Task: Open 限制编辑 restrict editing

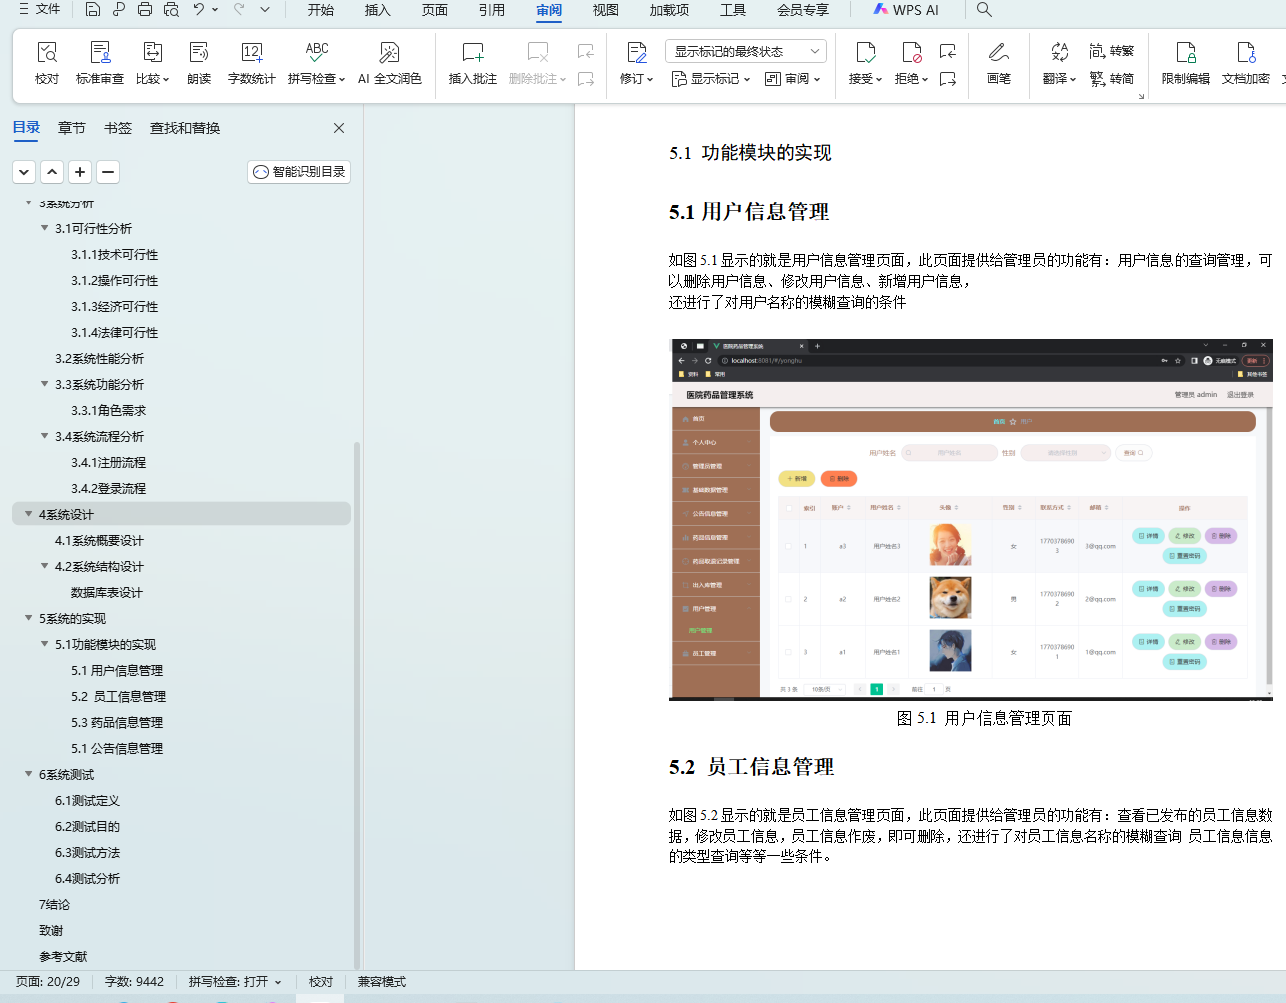Action: (x=1186, y=63)
